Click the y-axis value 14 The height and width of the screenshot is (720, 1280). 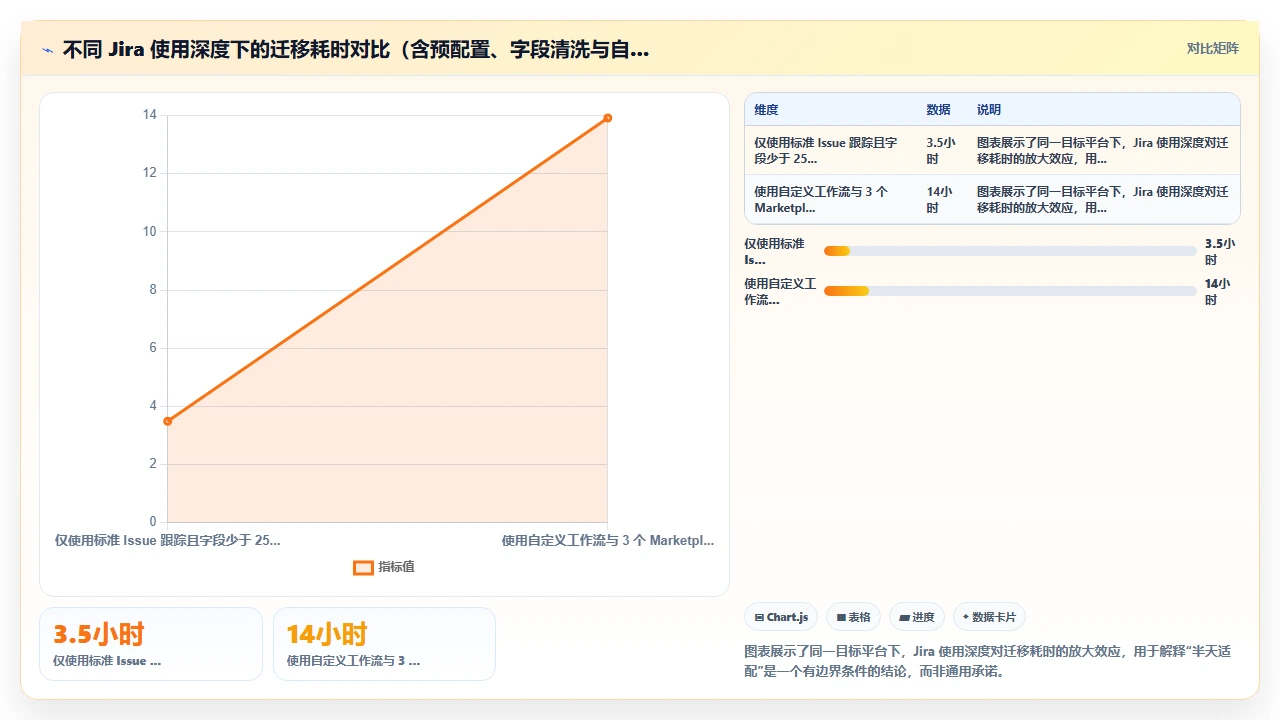coord(150,115)
